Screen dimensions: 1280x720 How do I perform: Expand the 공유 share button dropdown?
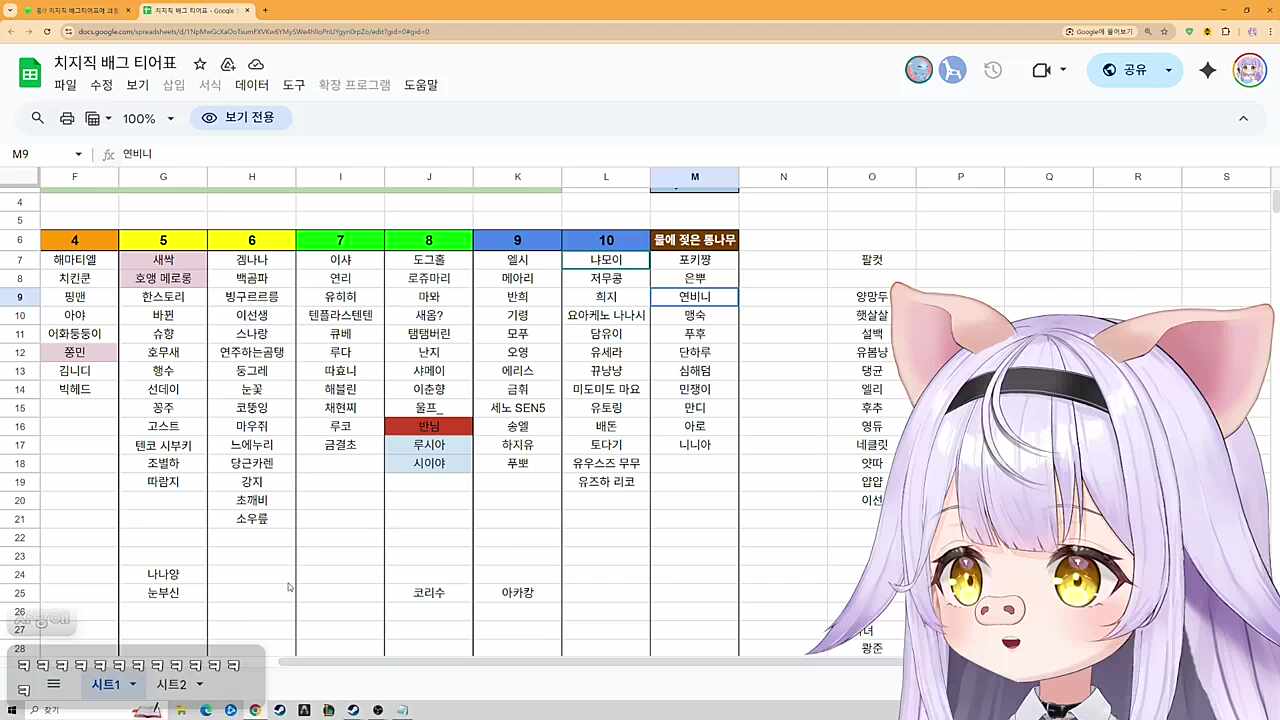(x=1167, y=70)
